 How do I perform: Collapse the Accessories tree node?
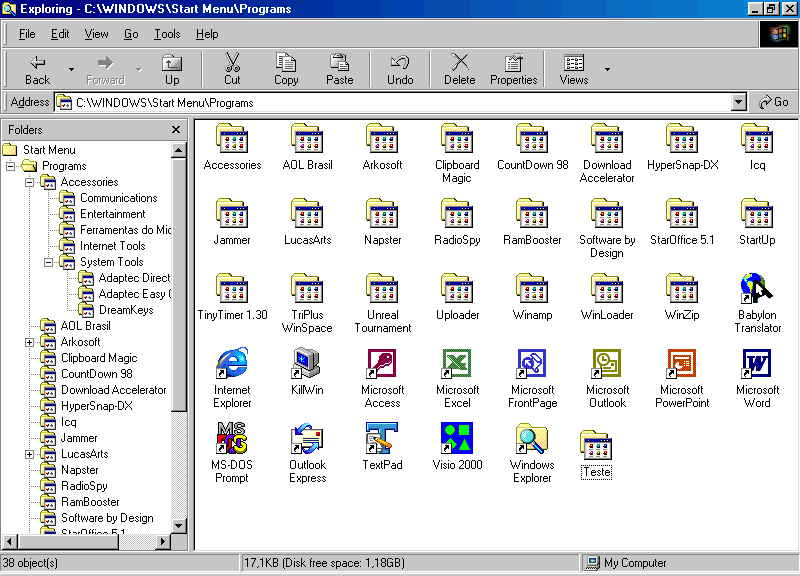[29, 182]
